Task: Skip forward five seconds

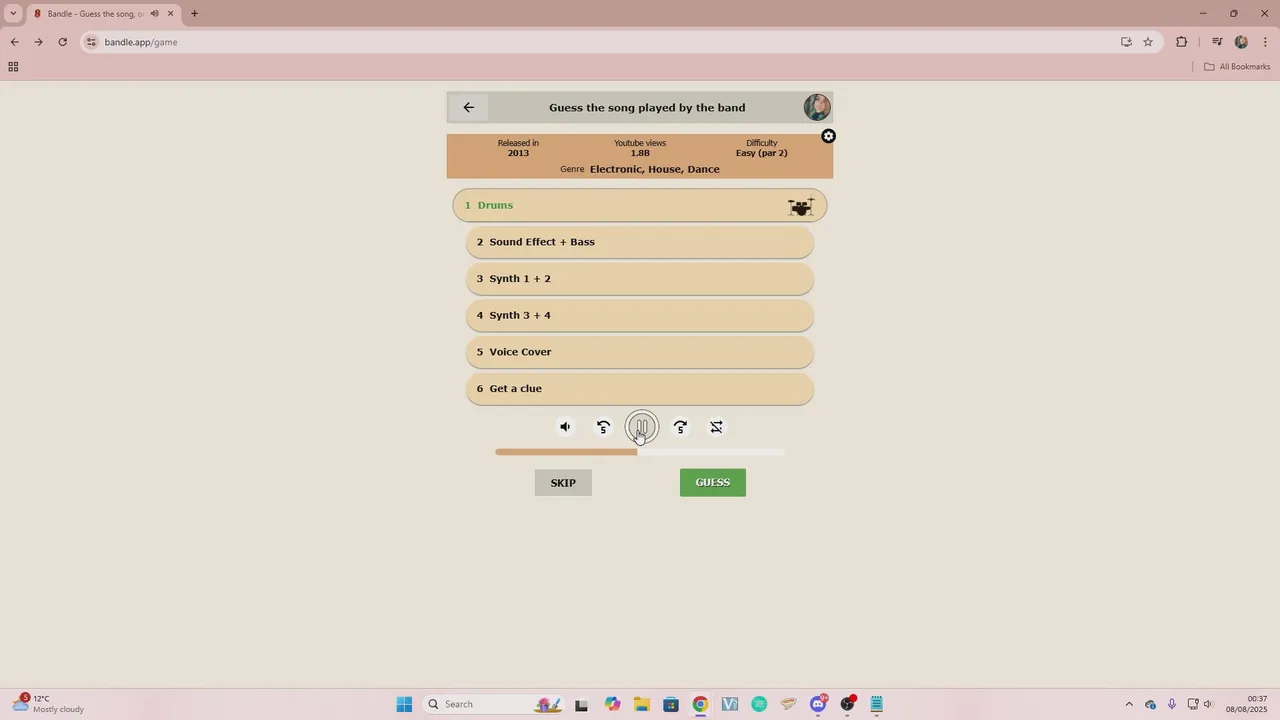Action: [680, 427]
